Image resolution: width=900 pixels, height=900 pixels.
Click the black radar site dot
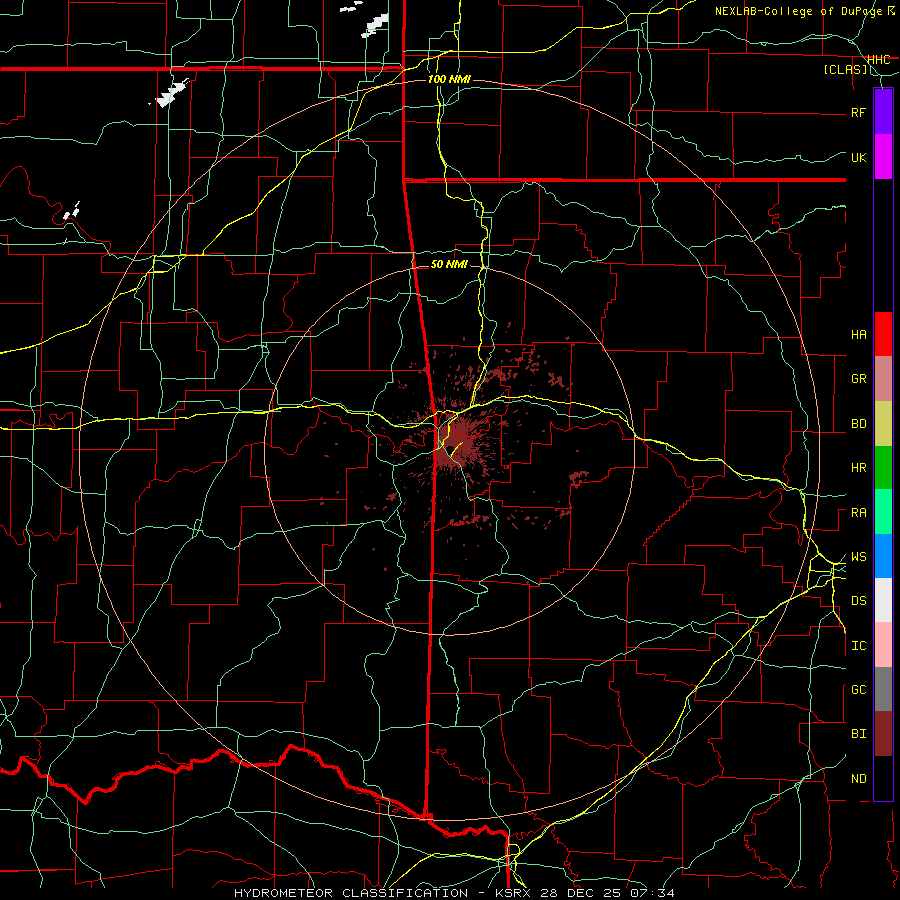click(x=451, y=449)
